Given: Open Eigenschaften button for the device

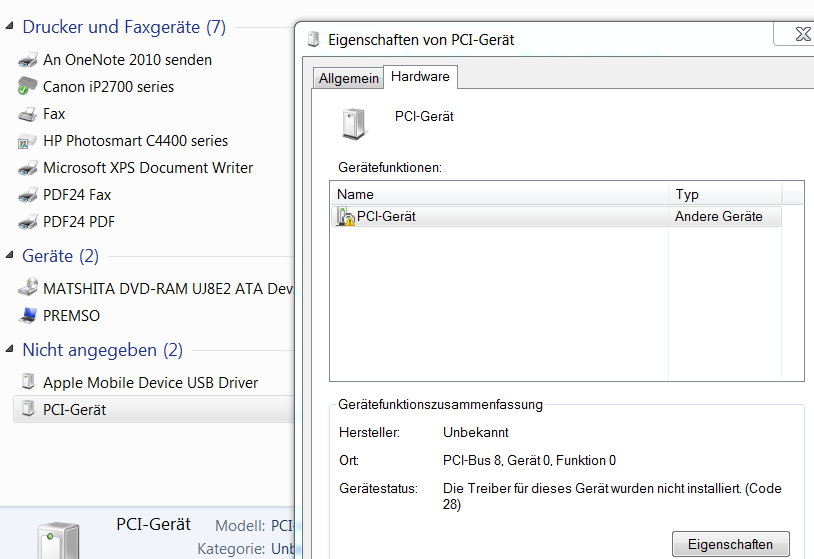Looking at the screenshot, I should [730, 544].
